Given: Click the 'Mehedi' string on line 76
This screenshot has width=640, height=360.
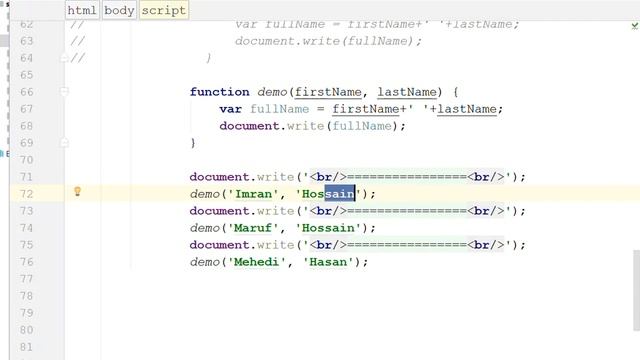Looking at the screenshot, I should 257,262.
